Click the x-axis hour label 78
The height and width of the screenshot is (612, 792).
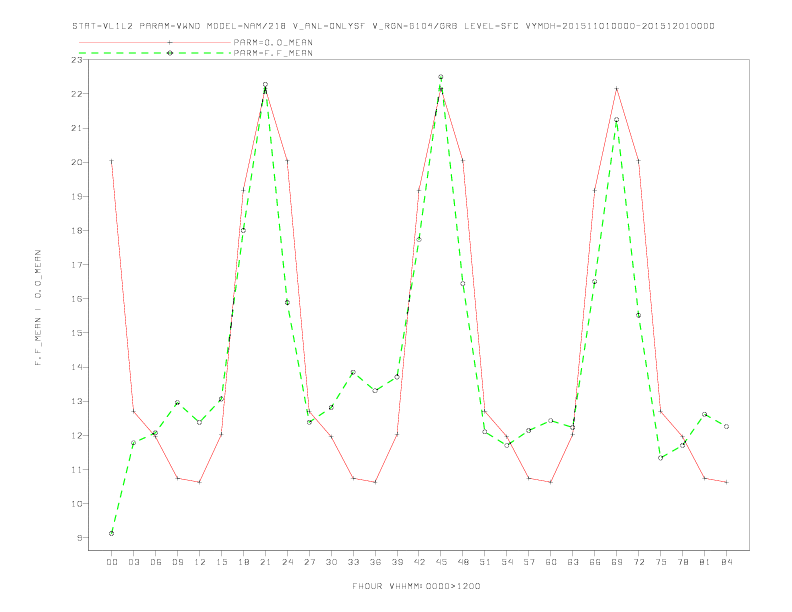(x=683, y=562)
